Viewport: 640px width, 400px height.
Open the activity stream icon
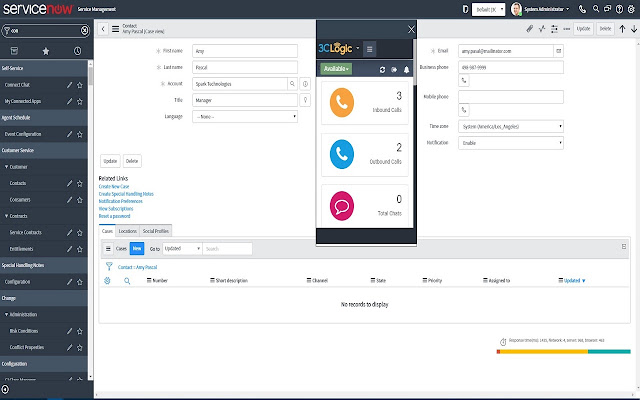(x=542, y=29)
